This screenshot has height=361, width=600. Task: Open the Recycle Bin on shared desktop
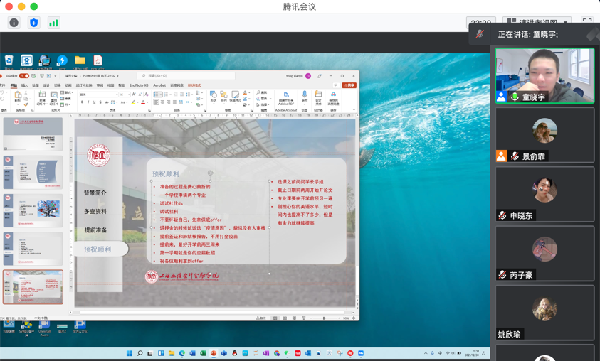pos(9,60)
